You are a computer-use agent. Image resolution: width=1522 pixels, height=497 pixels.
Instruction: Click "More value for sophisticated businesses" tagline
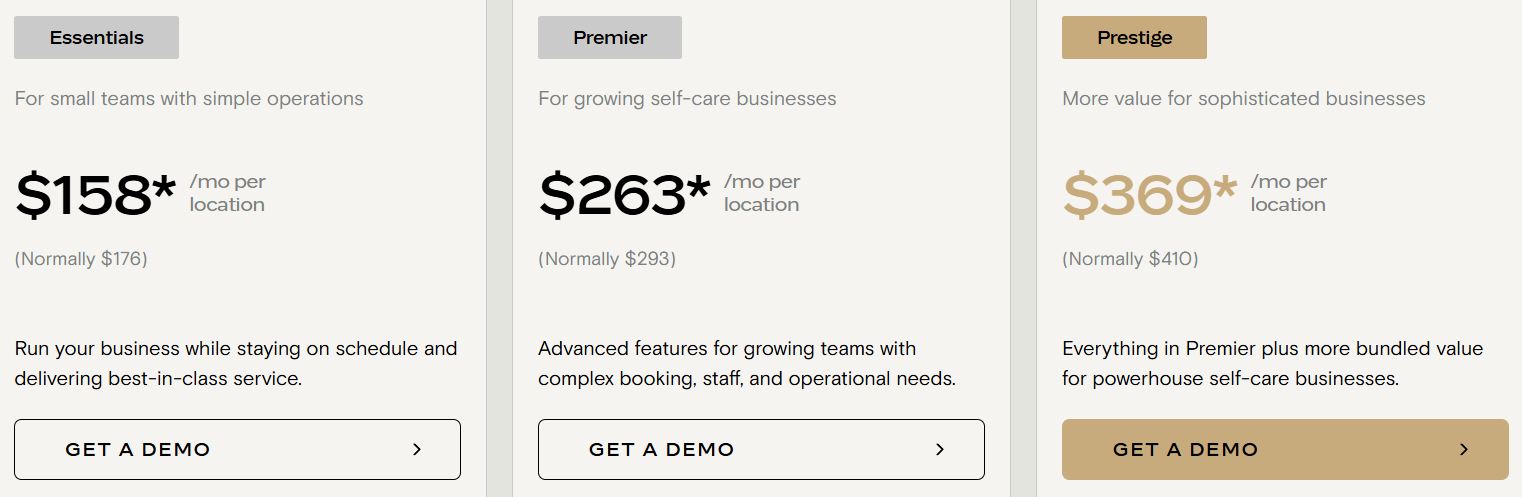[1243, 99]
